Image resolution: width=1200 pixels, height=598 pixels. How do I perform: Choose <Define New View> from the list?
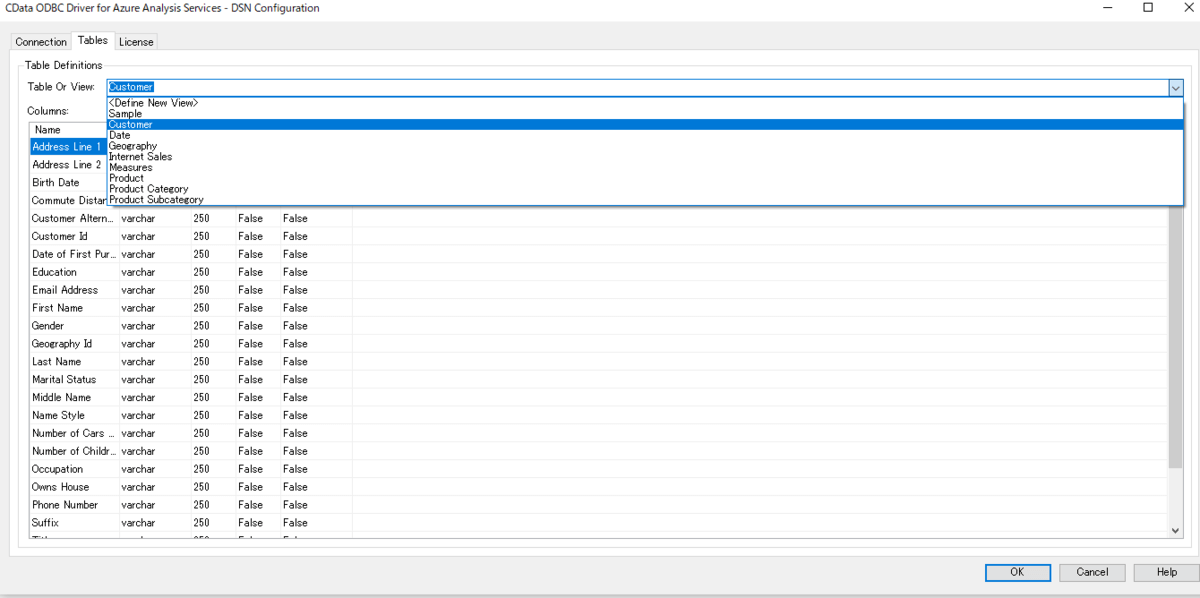click(645, 103)
